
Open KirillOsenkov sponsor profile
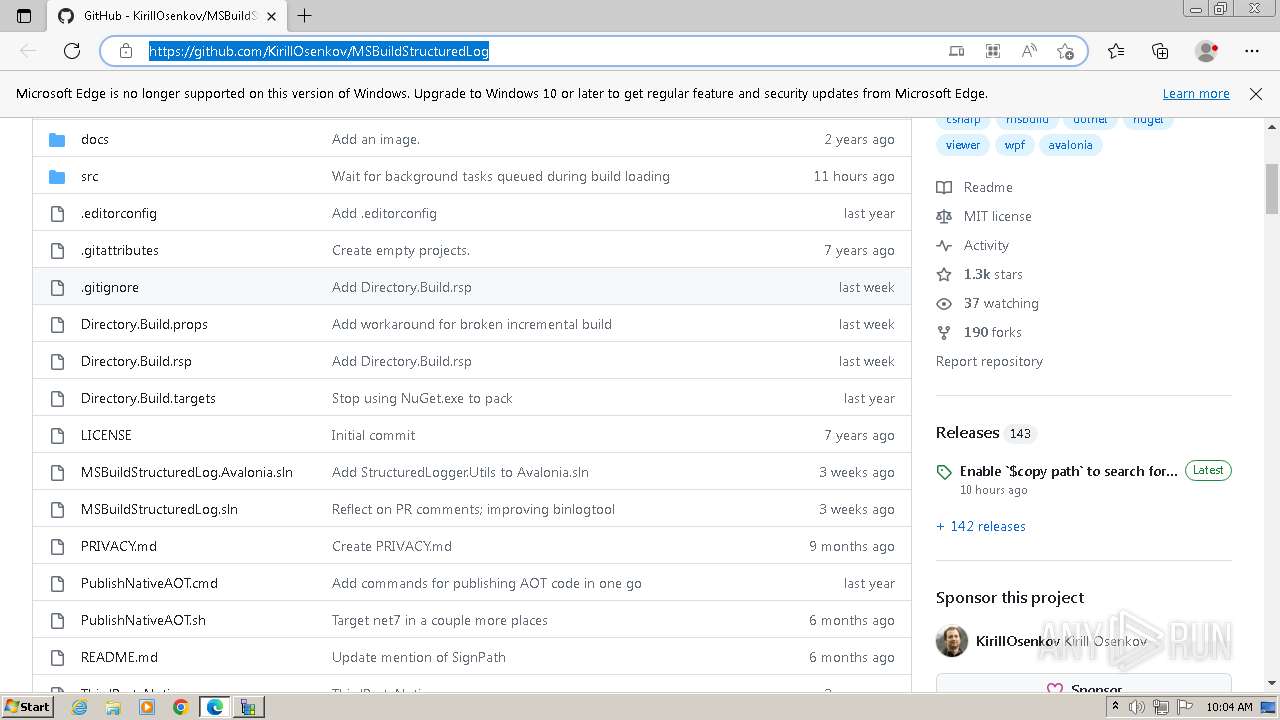pos(1018,641)
